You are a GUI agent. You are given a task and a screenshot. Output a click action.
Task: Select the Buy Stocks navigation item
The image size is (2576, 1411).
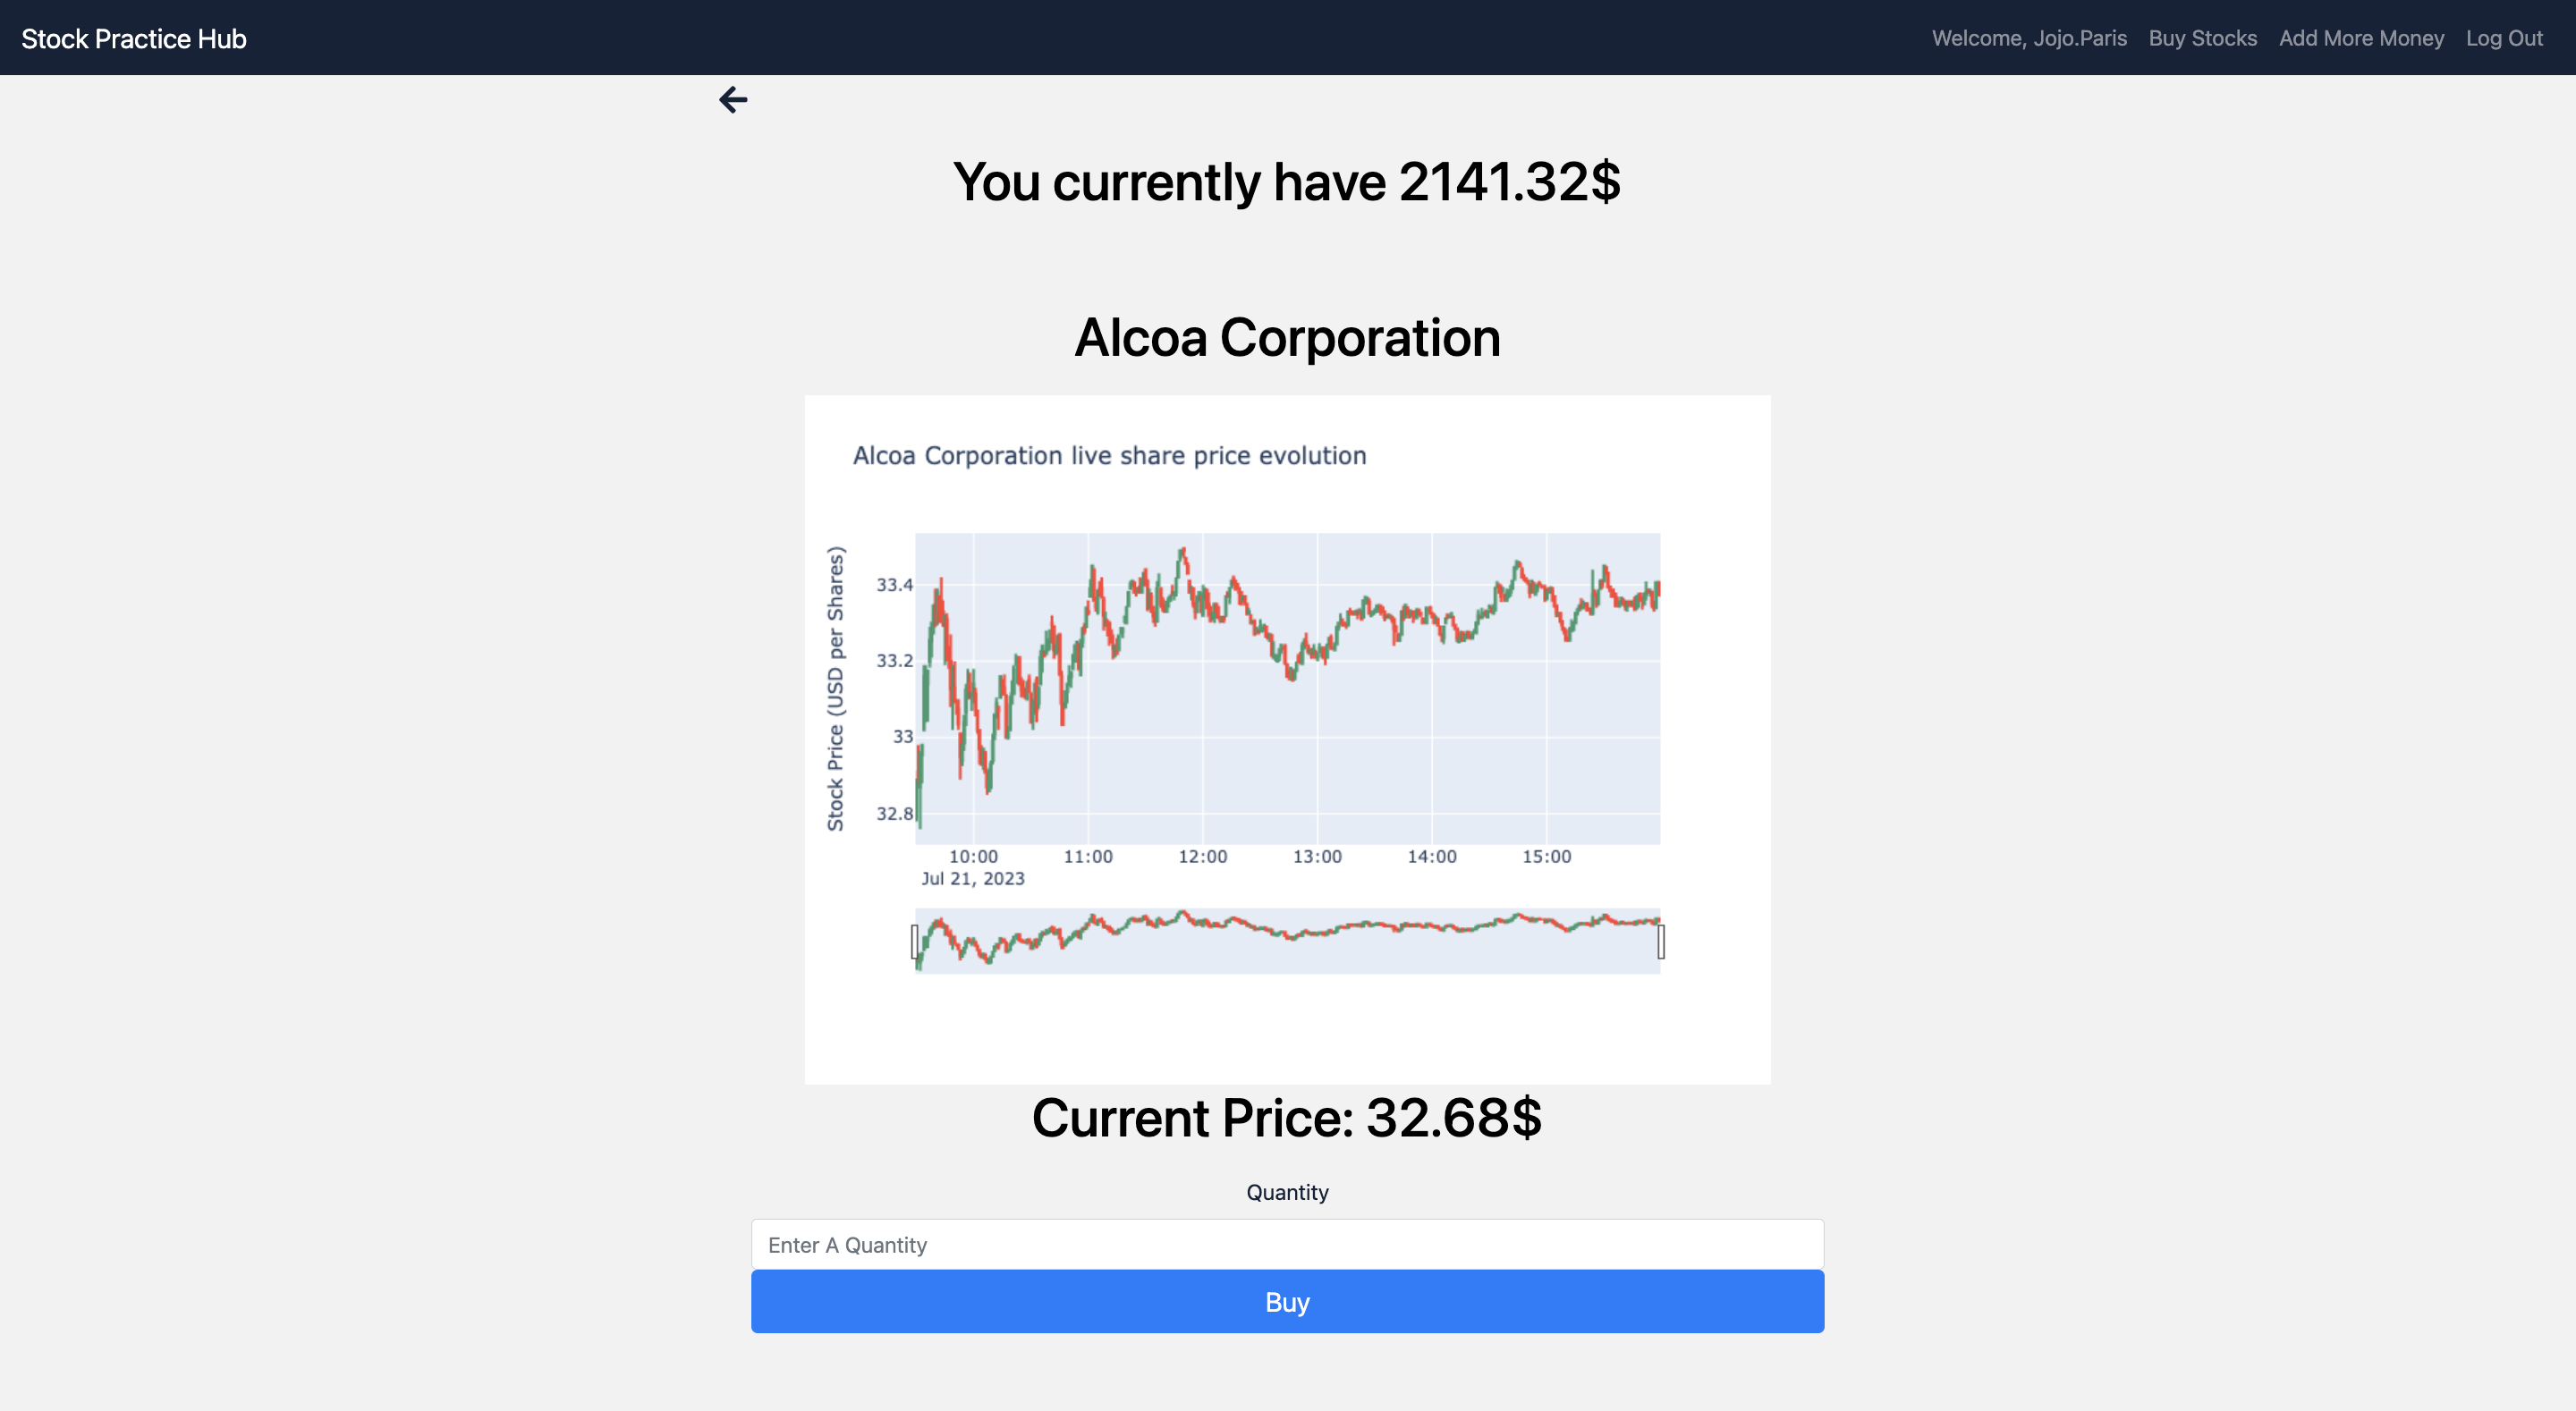[2203, 38]
